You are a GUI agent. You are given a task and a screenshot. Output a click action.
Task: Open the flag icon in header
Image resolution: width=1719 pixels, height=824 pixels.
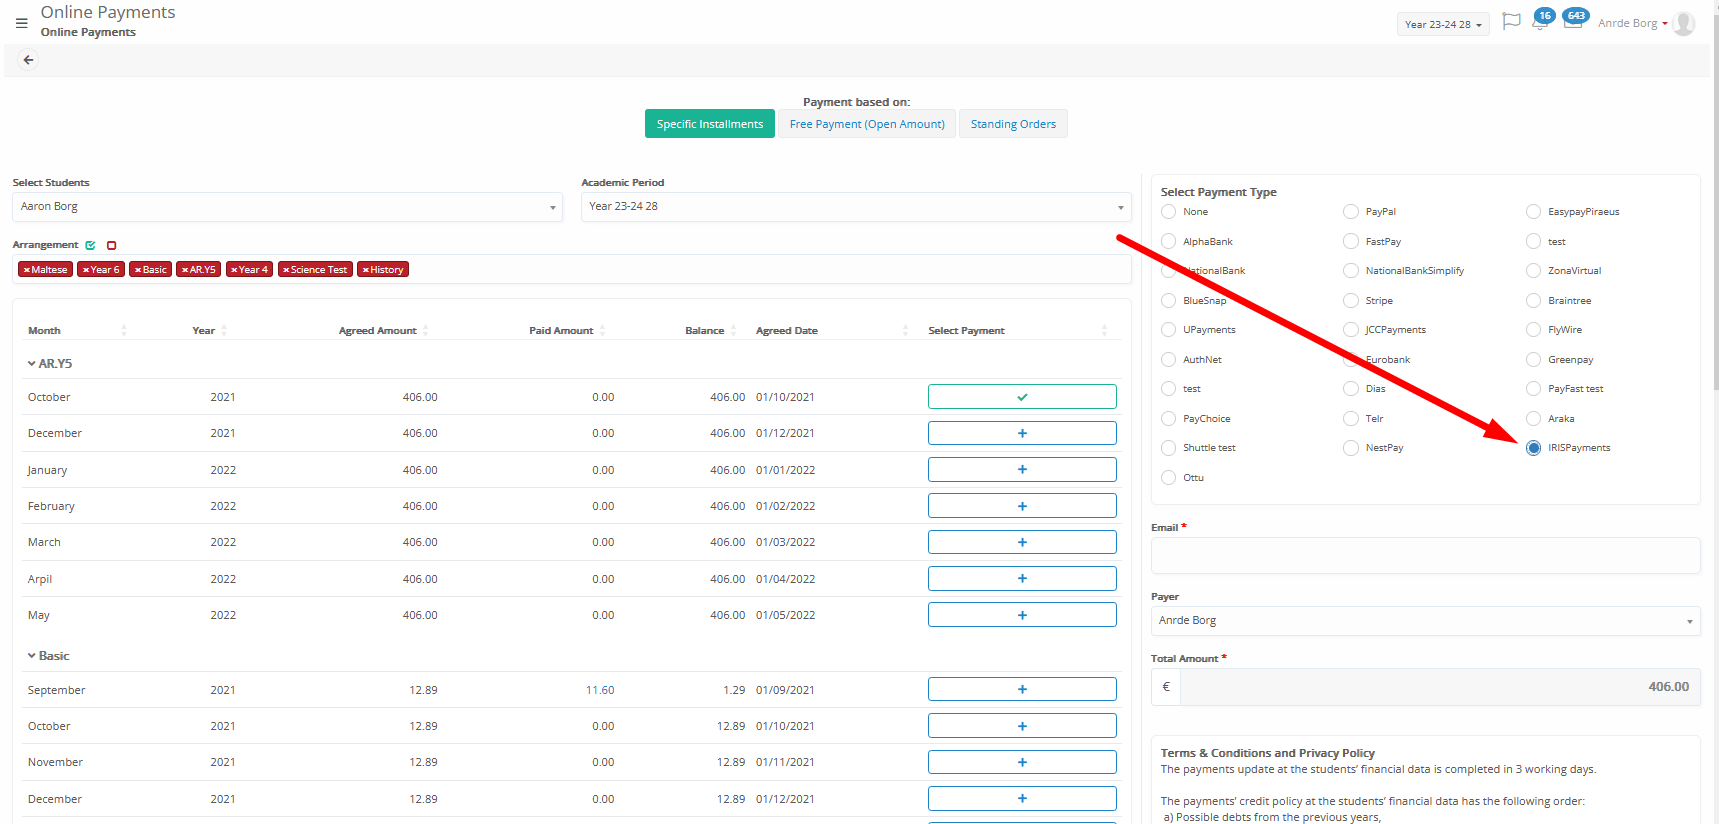[1511, 22]
